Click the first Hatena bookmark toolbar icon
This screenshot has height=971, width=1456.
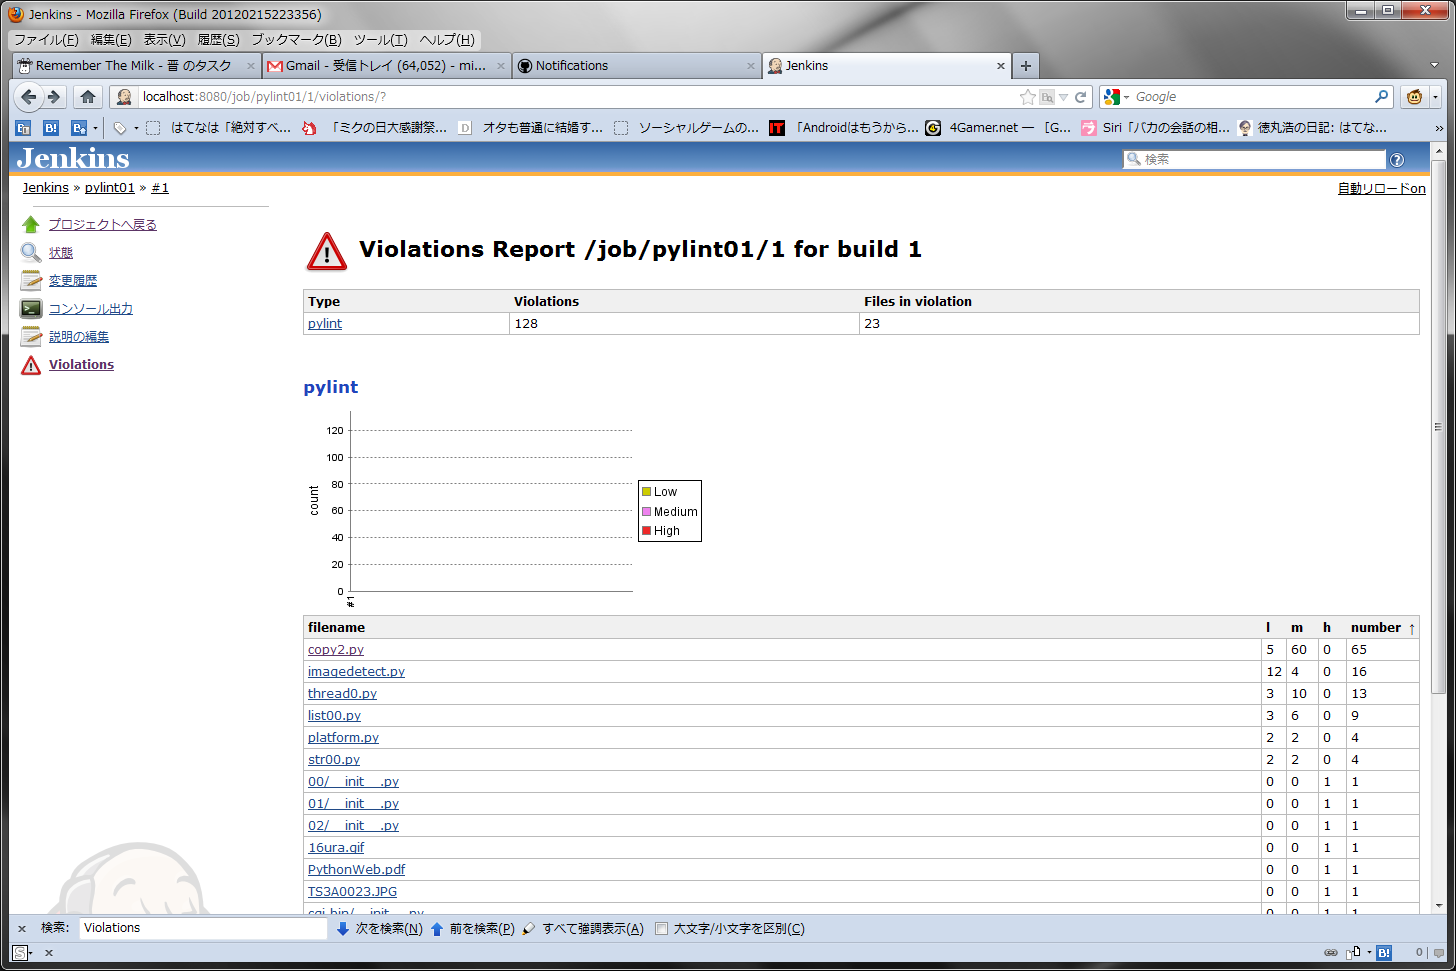pyautogui.click(x=23, y=128)
